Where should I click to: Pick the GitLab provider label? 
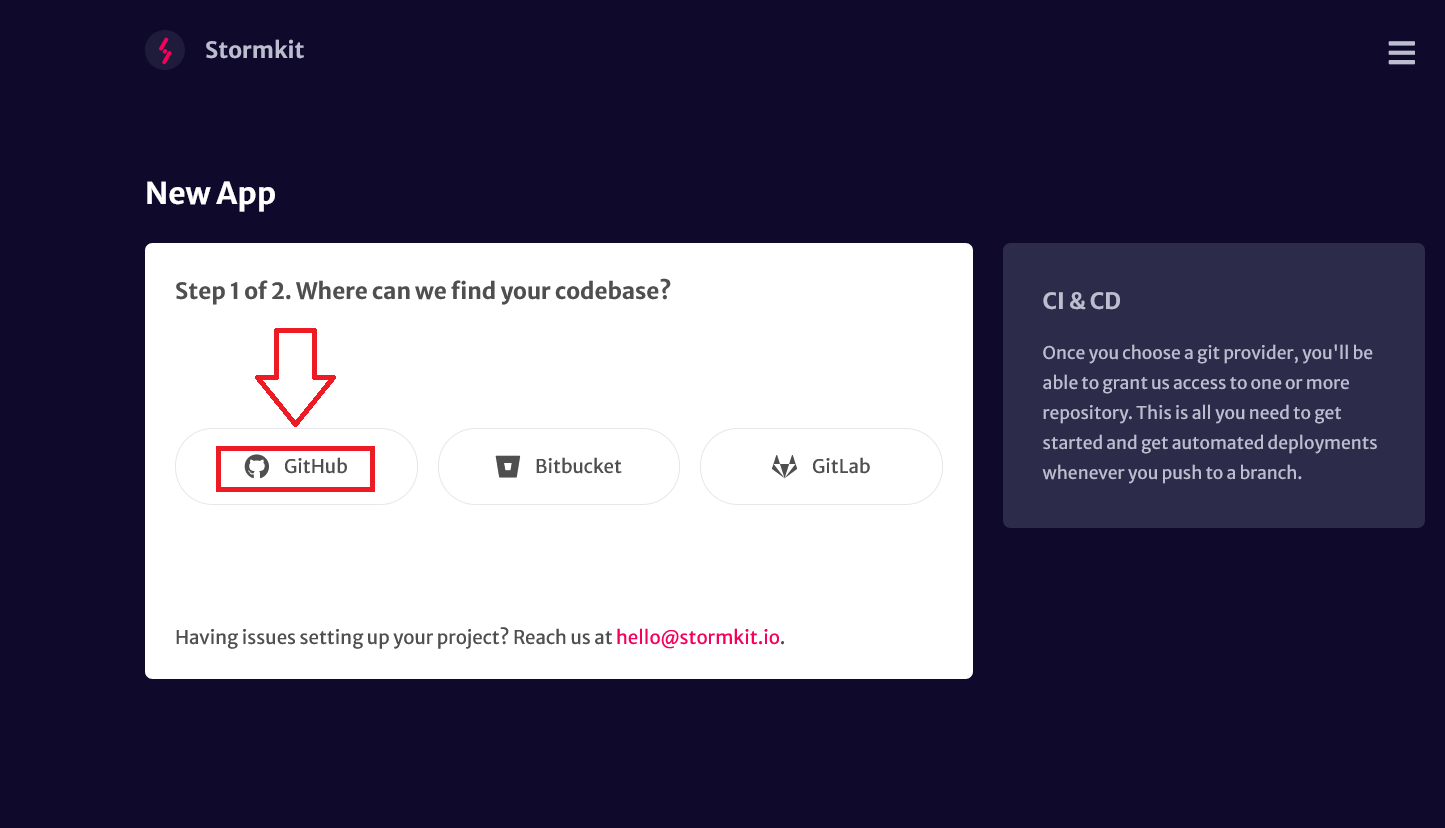pyautogui.click(x=841, y=466)
